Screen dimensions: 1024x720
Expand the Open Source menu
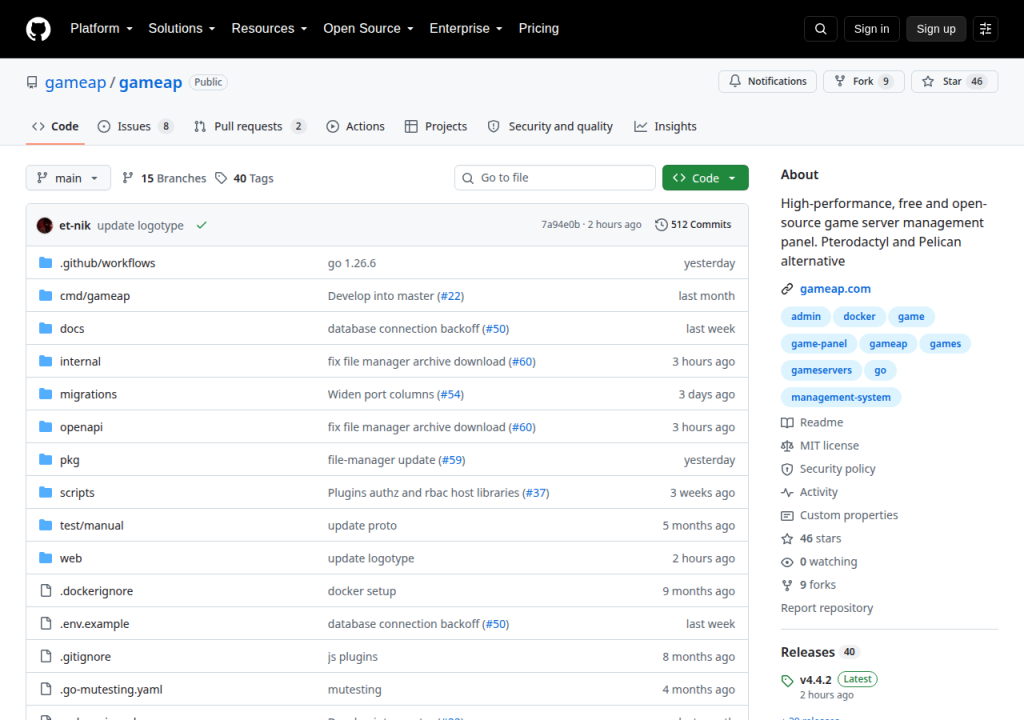tap(368, 29)
